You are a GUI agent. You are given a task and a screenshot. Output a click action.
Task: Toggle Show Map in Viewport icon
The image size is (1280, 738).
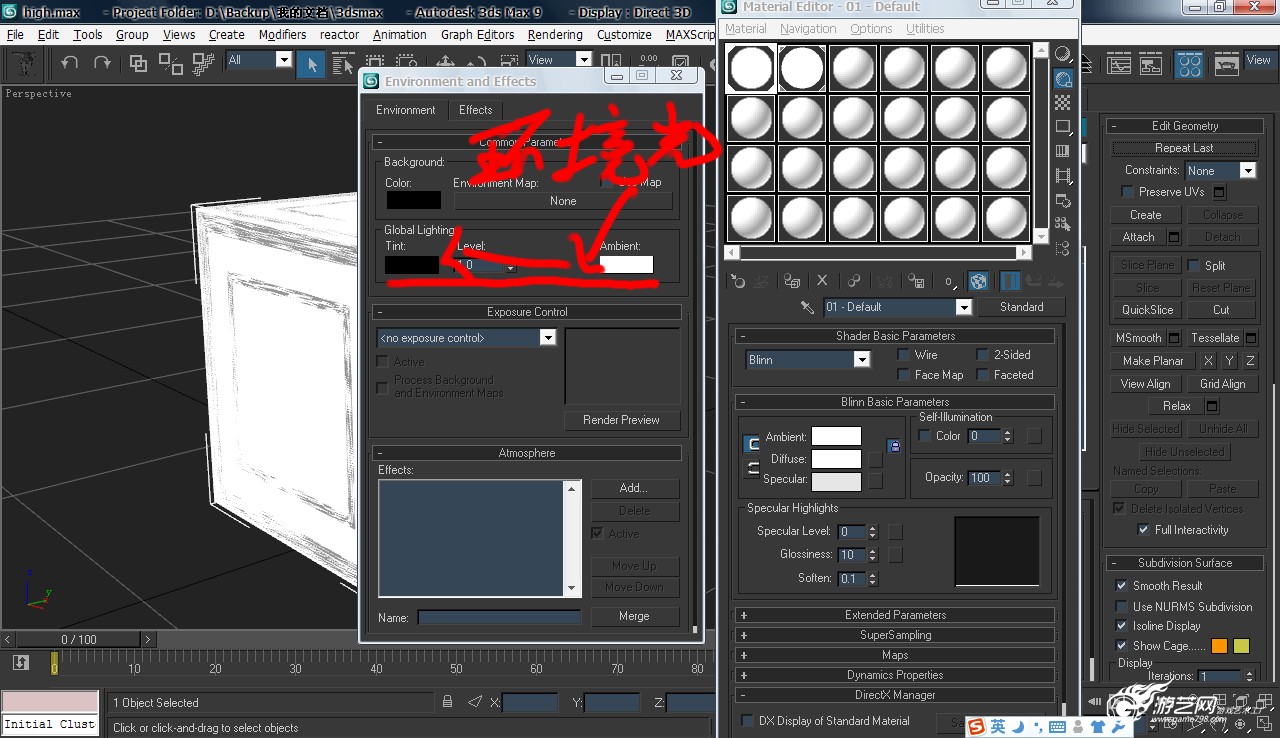tap(979, 281)
